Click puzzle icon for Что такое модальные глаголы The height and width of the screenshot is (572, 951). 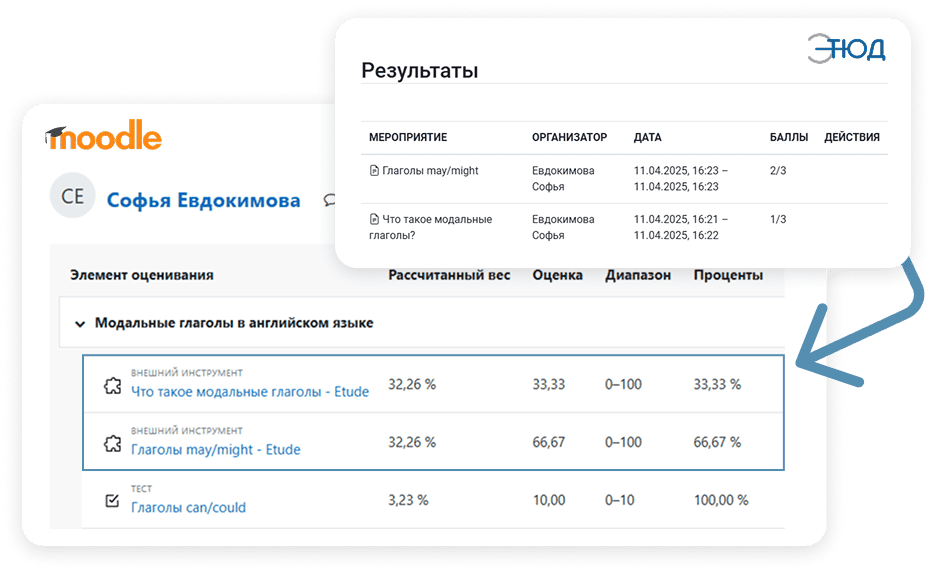[x=113, y=384]
